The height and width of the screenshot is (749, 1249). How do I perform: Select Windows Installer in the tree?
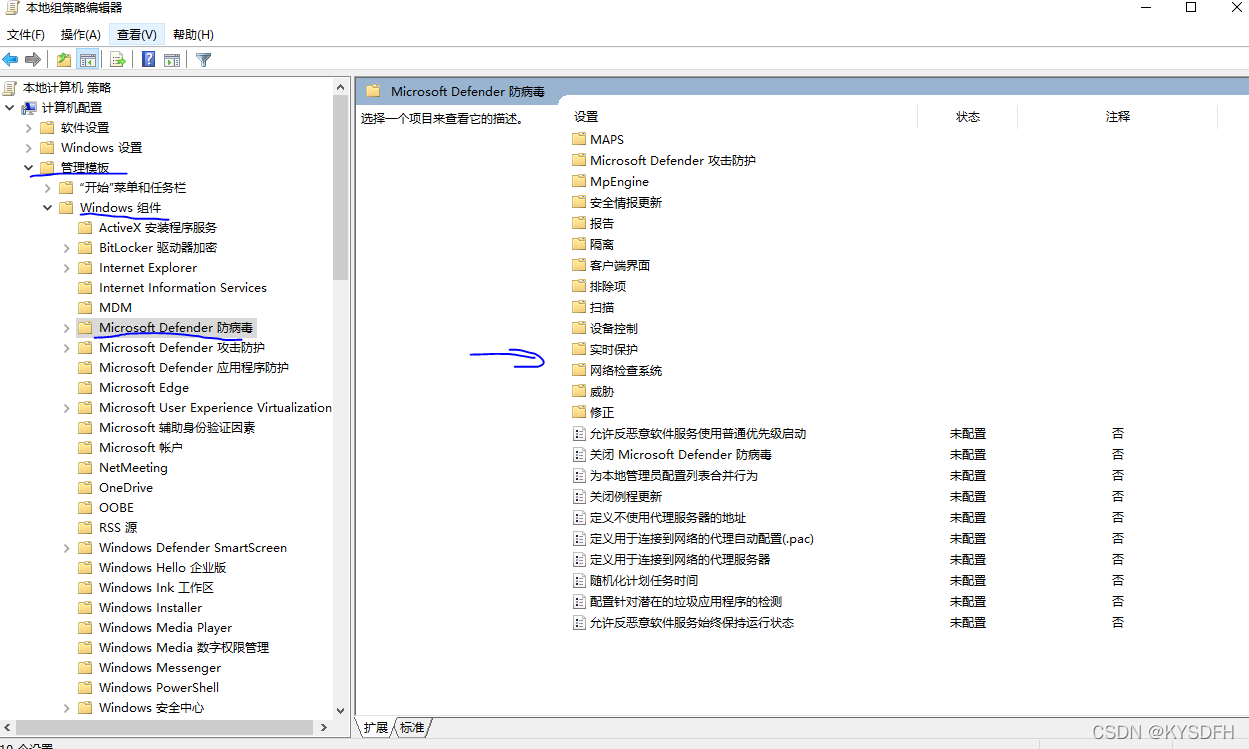coord(150,607)
